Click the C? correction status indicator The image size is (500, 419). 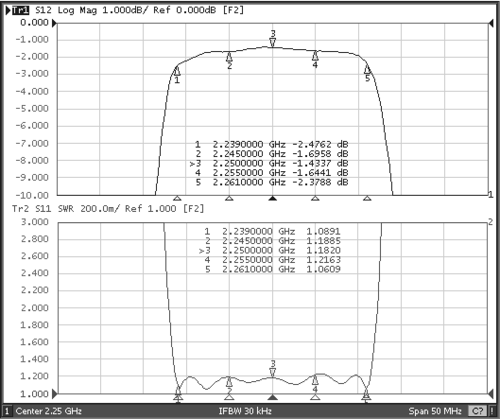click(x=478, y=411)
